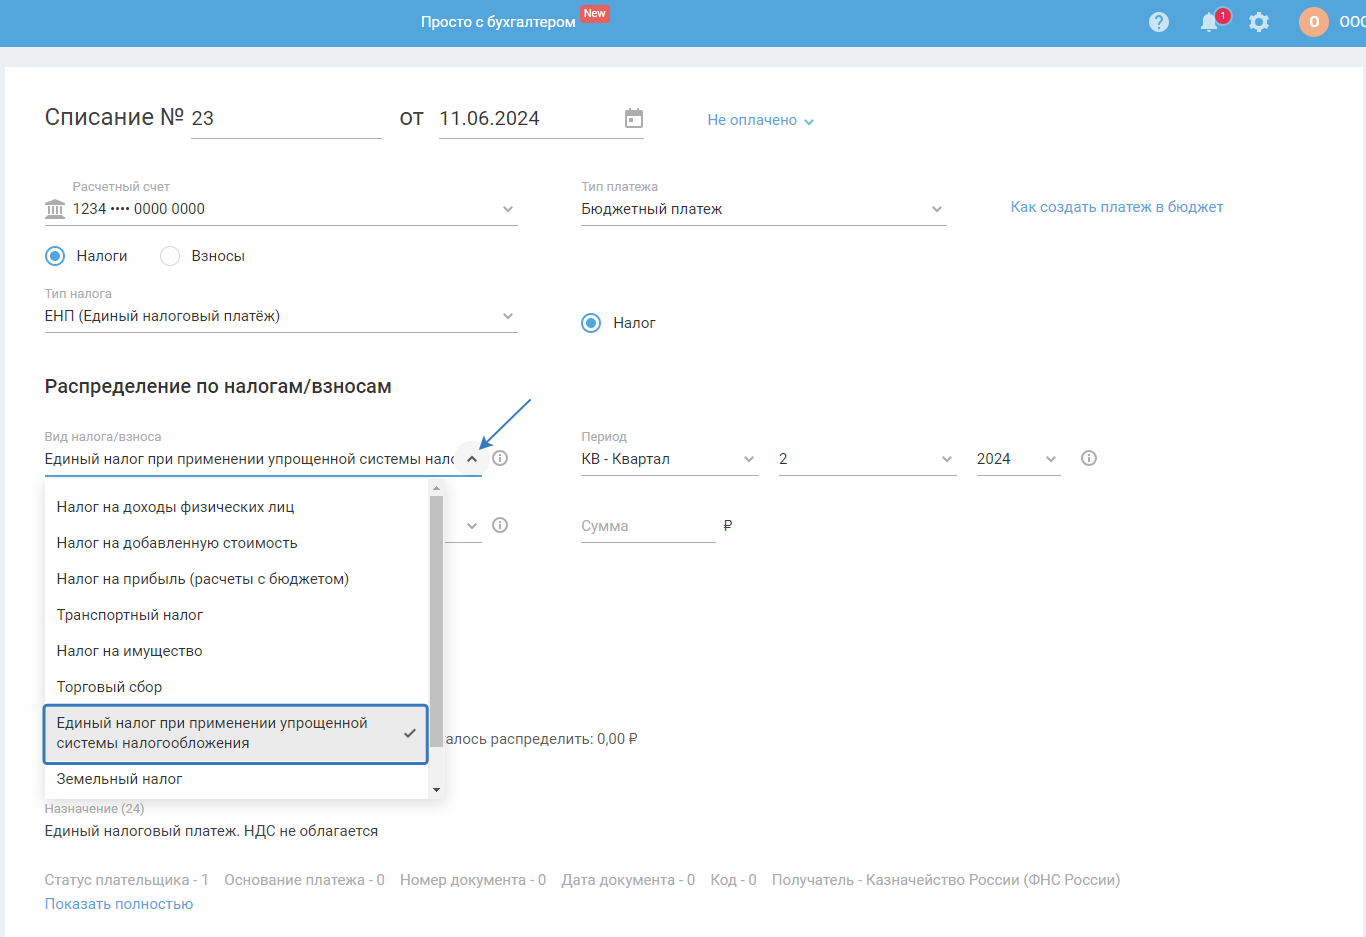Select the Налоги radio button

tap(55, 256)
